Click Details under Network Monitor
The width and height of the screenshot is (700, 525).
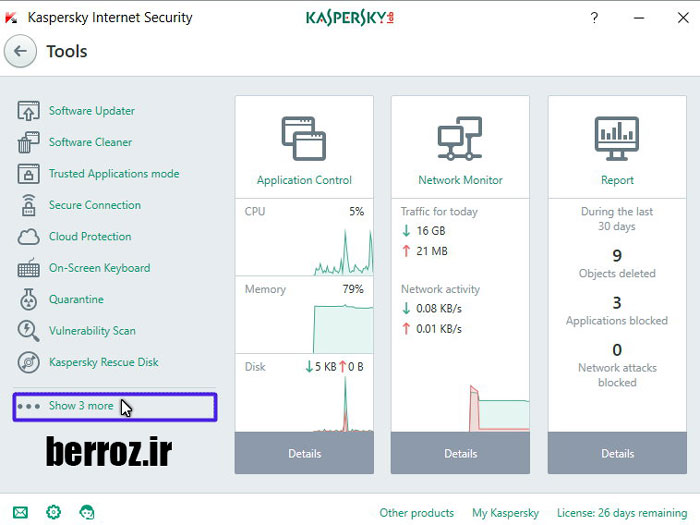pos(460,453)
